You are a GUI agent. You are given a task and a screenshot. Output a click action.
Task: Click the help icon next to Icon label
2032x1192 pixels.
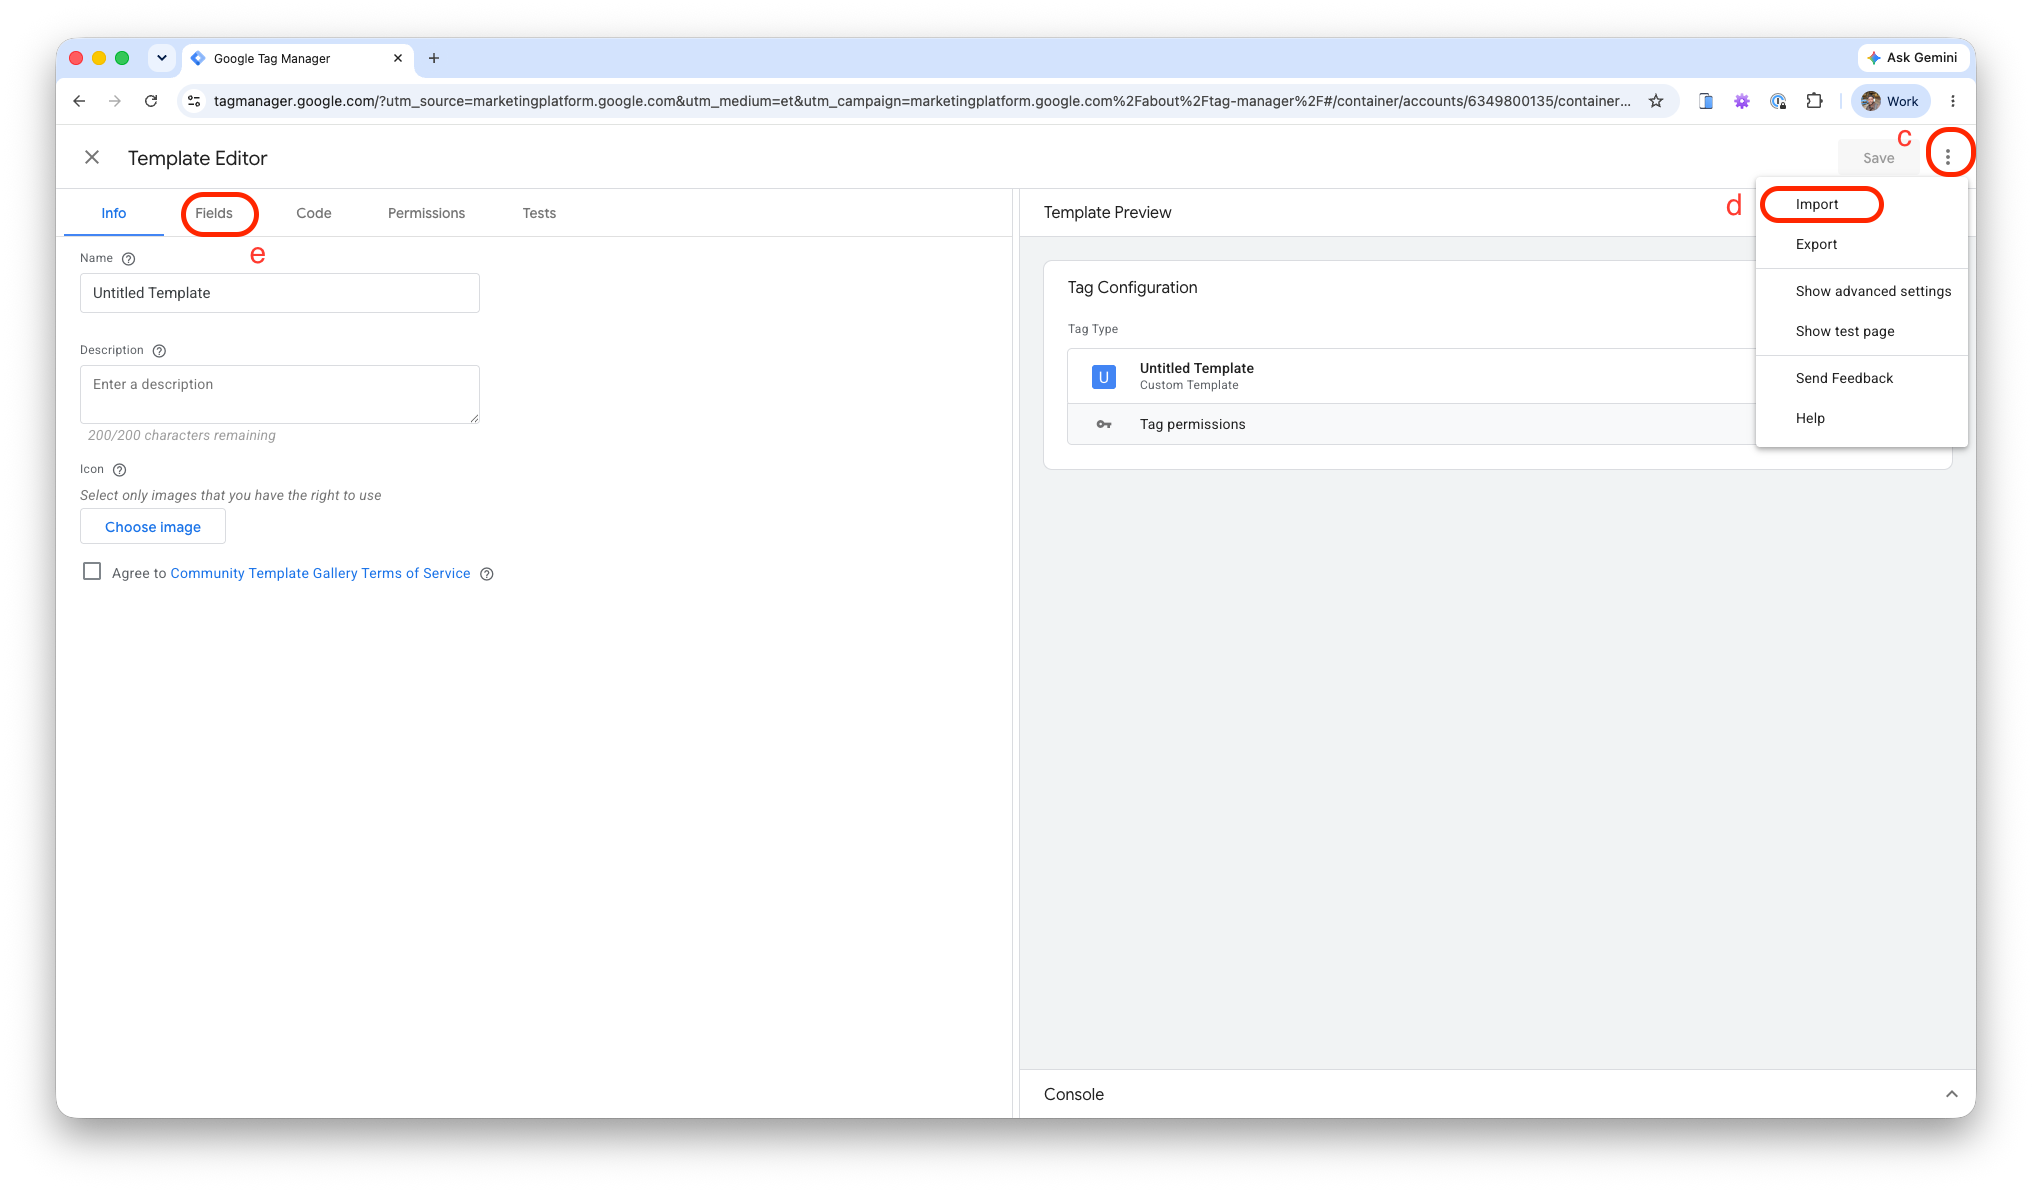coord(119,470)
